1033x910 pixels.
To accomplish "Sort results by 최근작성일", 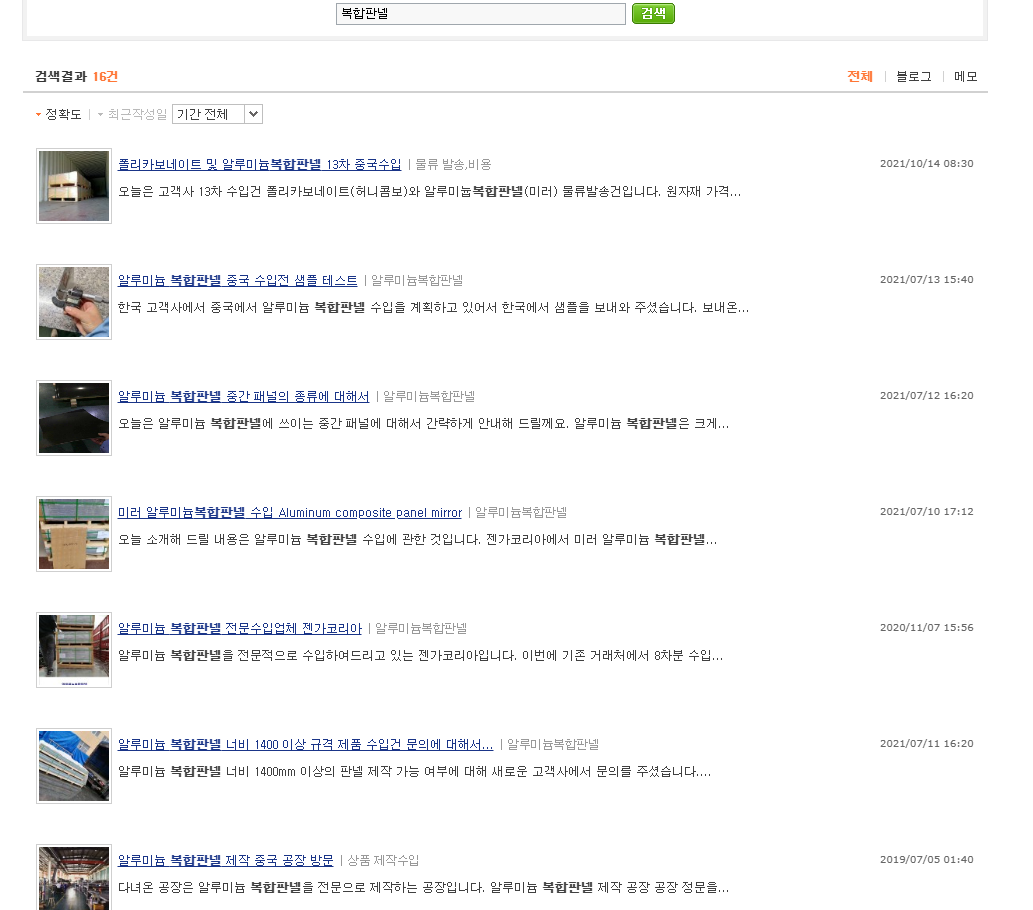I will 137,115.
